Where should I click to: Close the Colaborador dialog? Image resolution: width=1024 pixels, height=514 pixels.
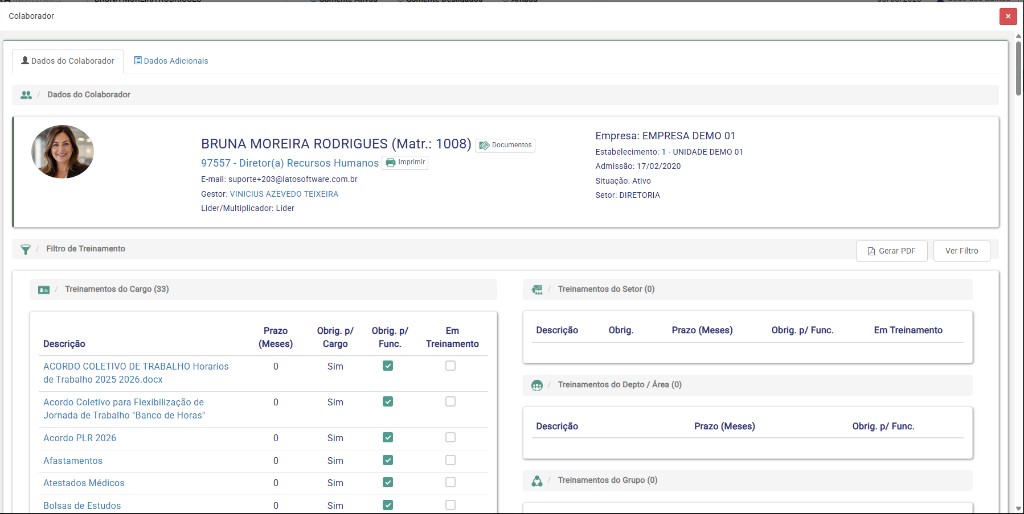[1008, 16]
